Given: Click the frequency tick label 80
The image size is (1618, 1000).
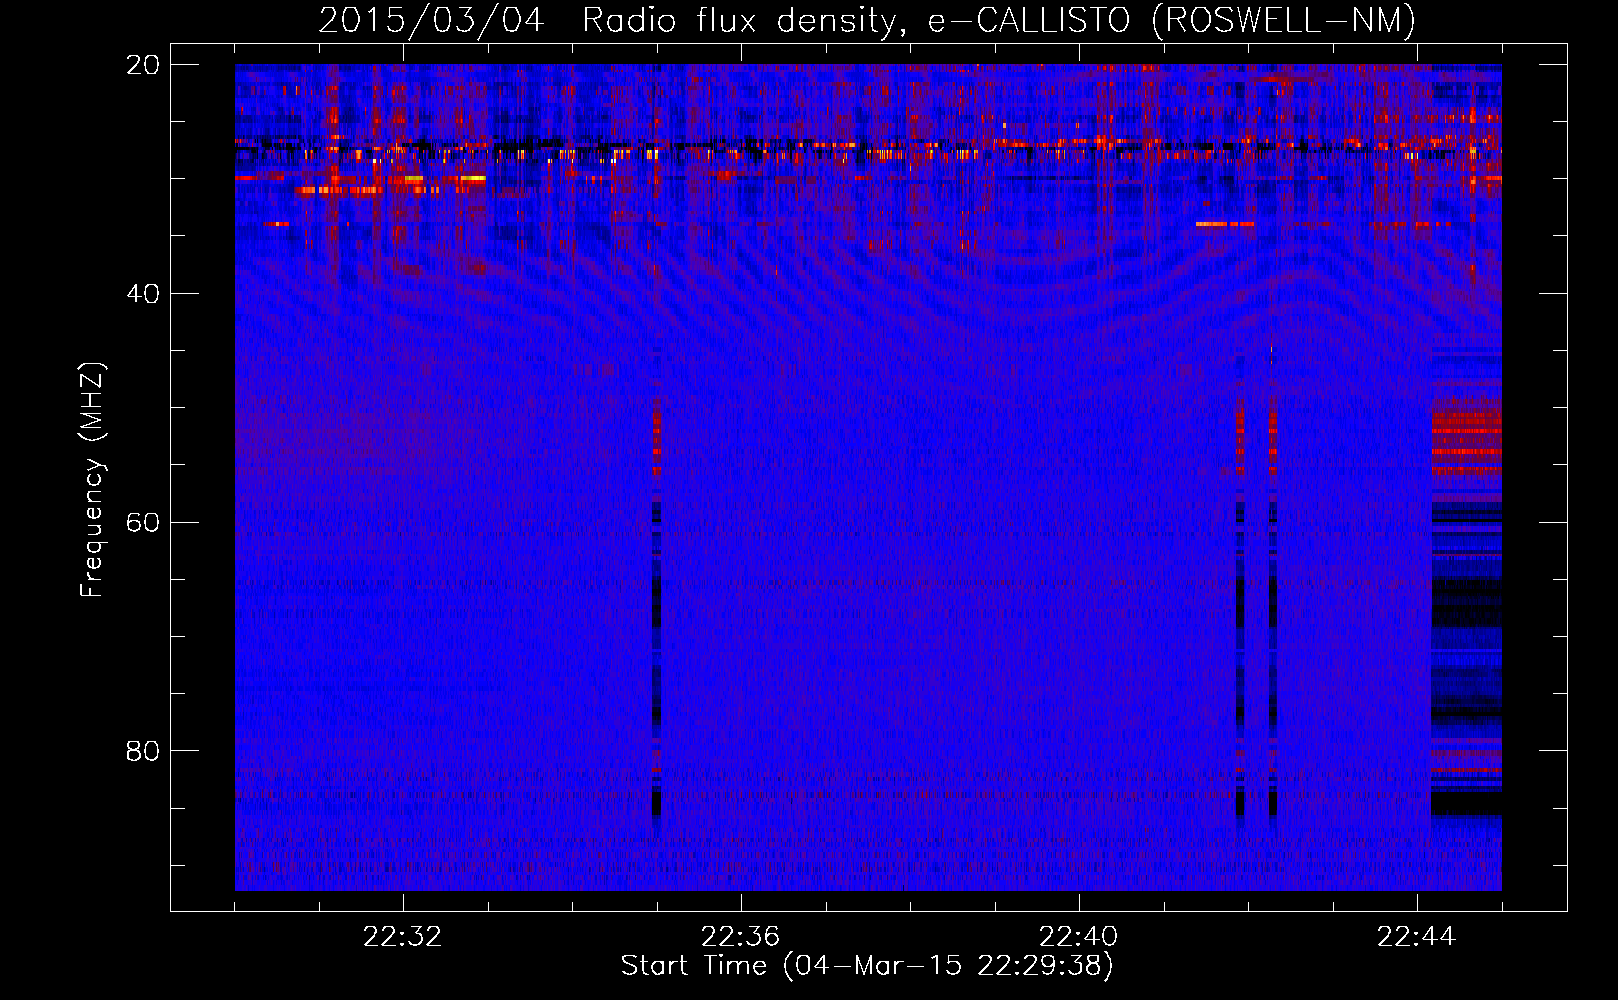Looking at the screenshot, I should [x=143, y=751].
